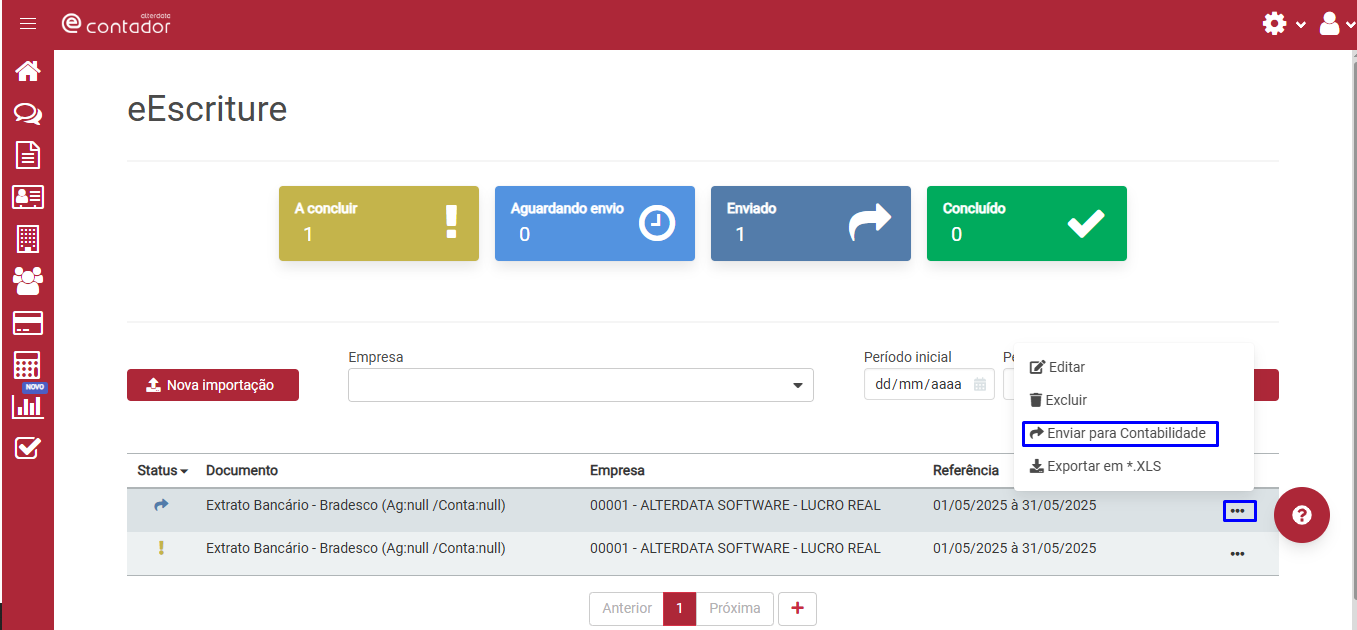This screenshot has height=630, width=1357.
Task: Click the red help question mark button
Action: coord(1301,515)
